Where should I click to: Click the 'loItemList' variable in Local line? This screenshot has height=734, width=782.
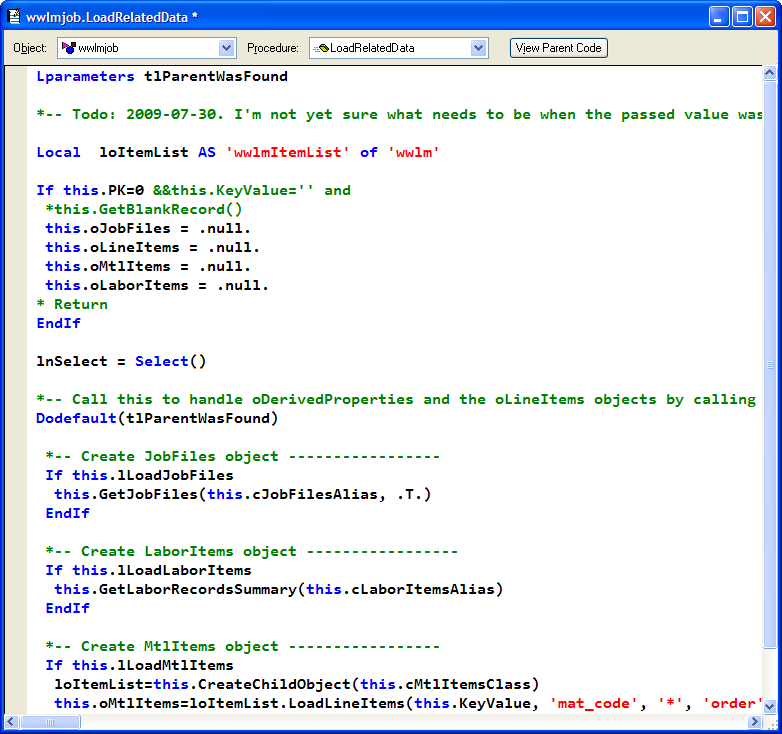tap(144, 153)
